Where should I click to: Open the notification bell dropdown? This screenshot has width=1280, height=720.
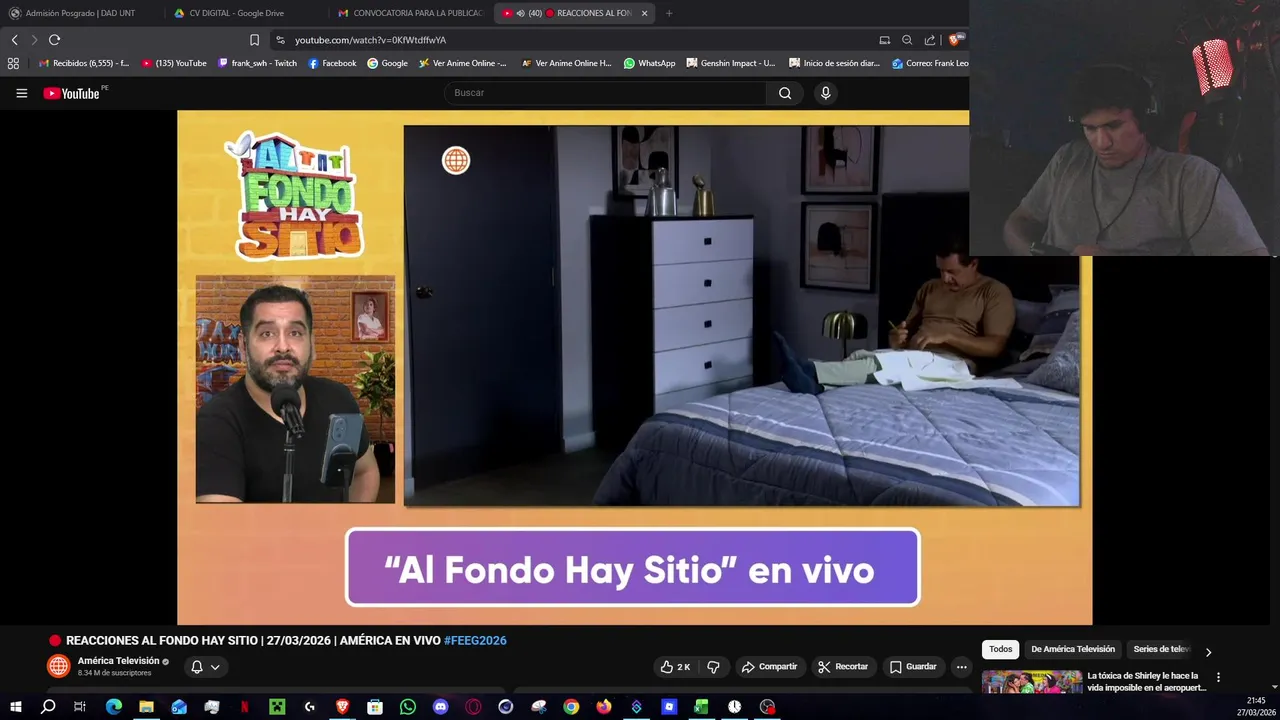click(205, 667)
